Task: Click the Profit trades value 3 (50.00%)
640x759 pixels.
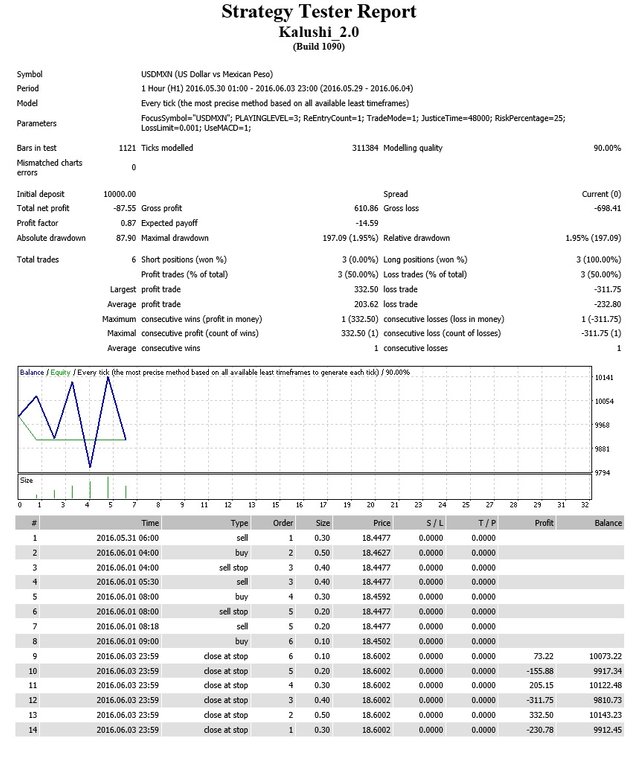Action: [358, 274]
